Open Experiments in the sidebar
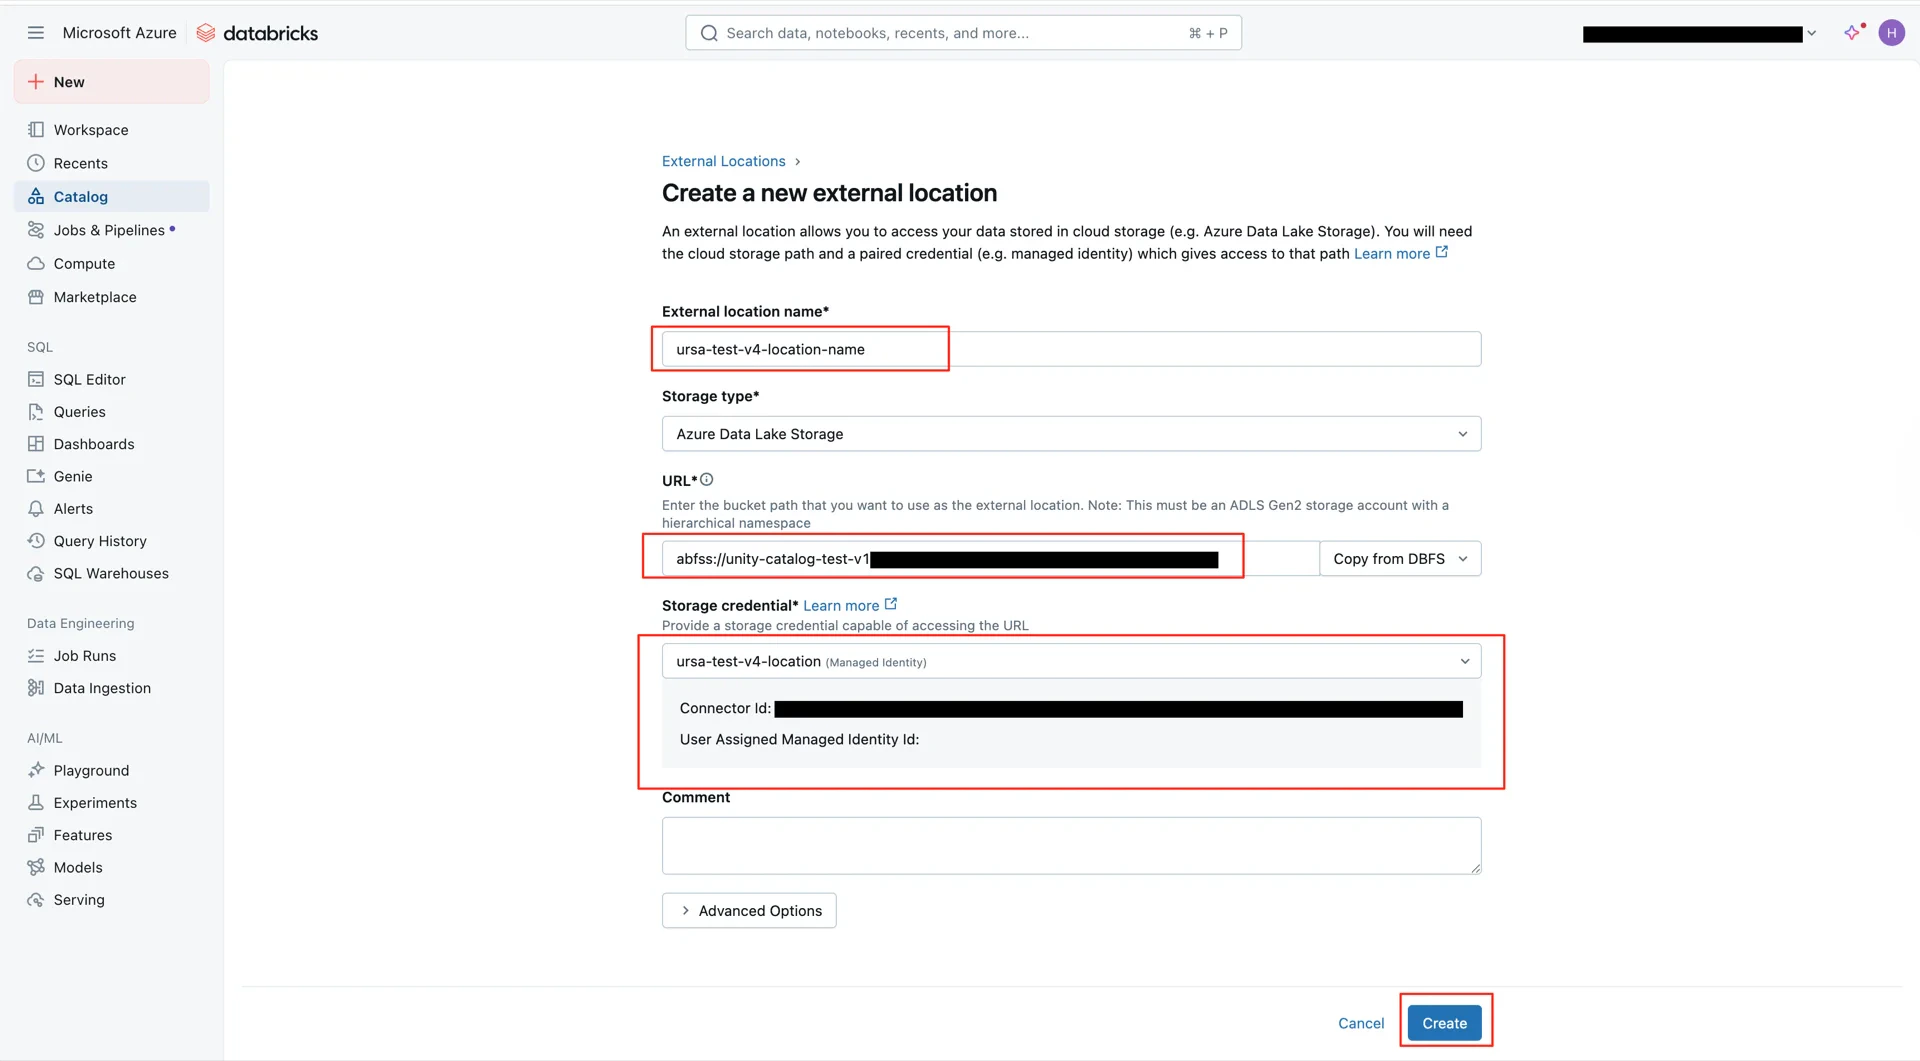This screenshot has width=1920, height=1061. [111, 803]
